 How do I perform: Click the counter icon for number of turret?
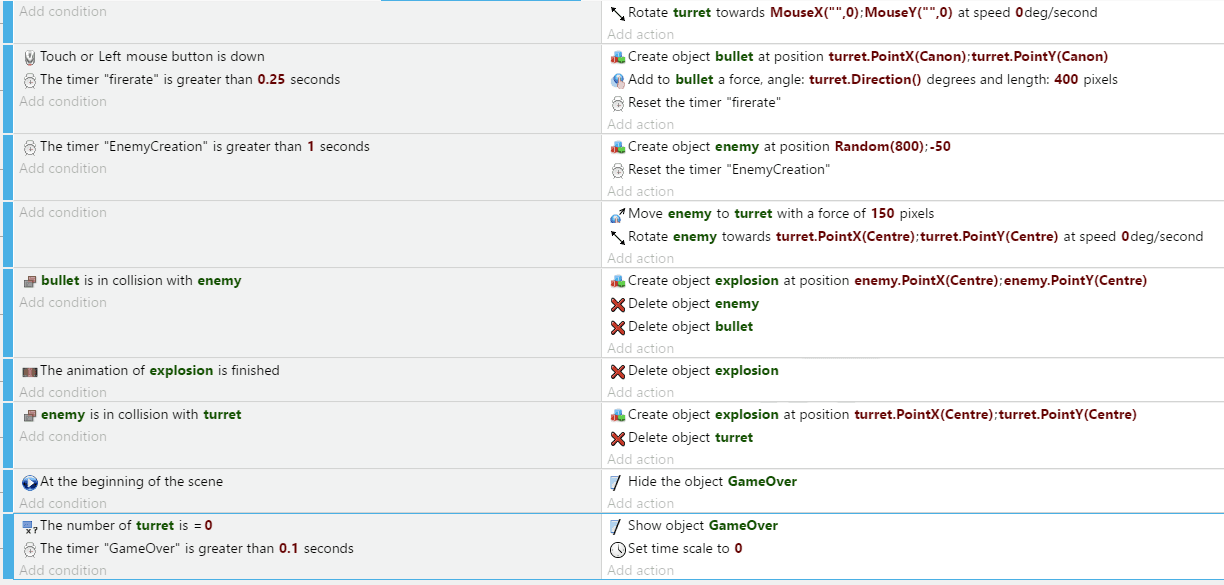point(29,526)
